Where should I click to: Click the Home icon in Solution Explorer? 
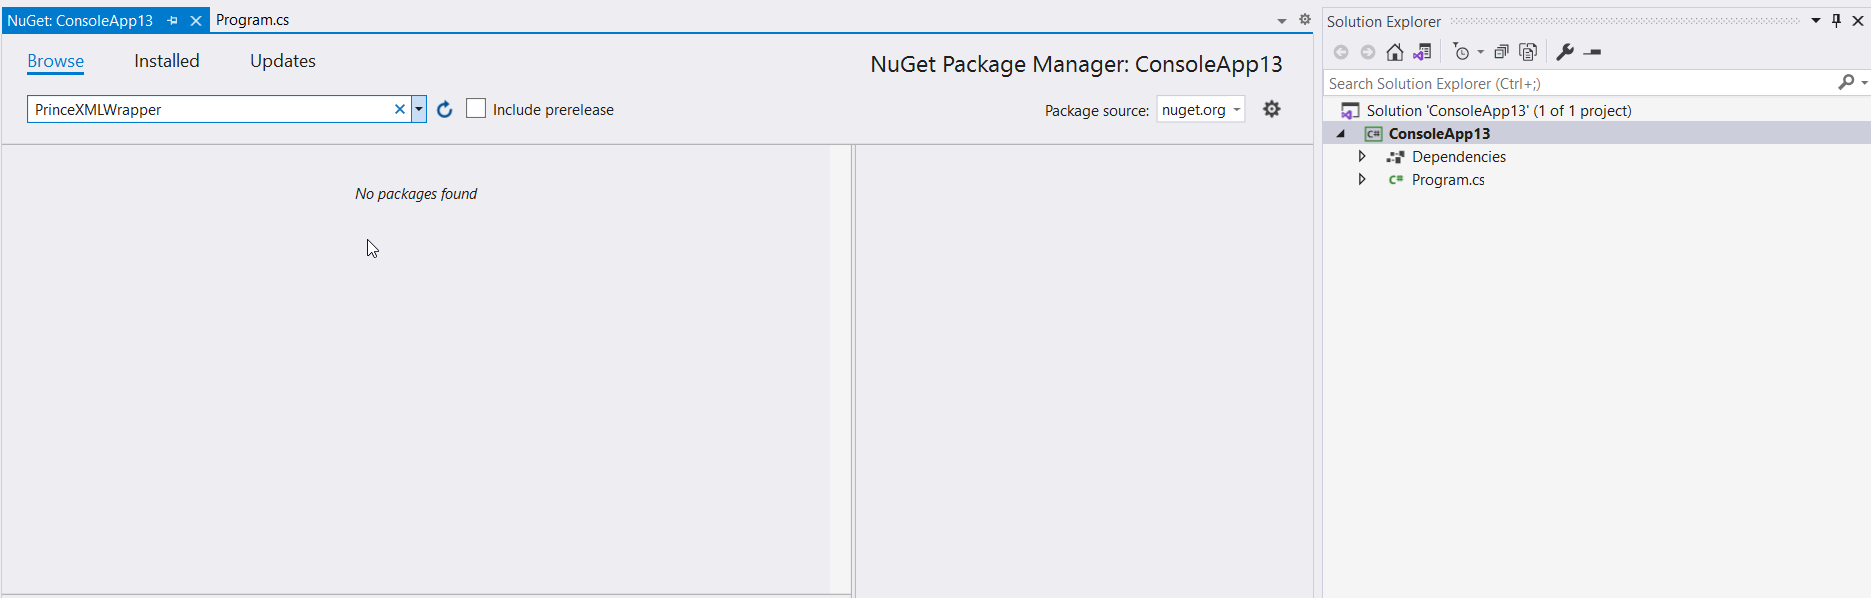click(1394, 52)
